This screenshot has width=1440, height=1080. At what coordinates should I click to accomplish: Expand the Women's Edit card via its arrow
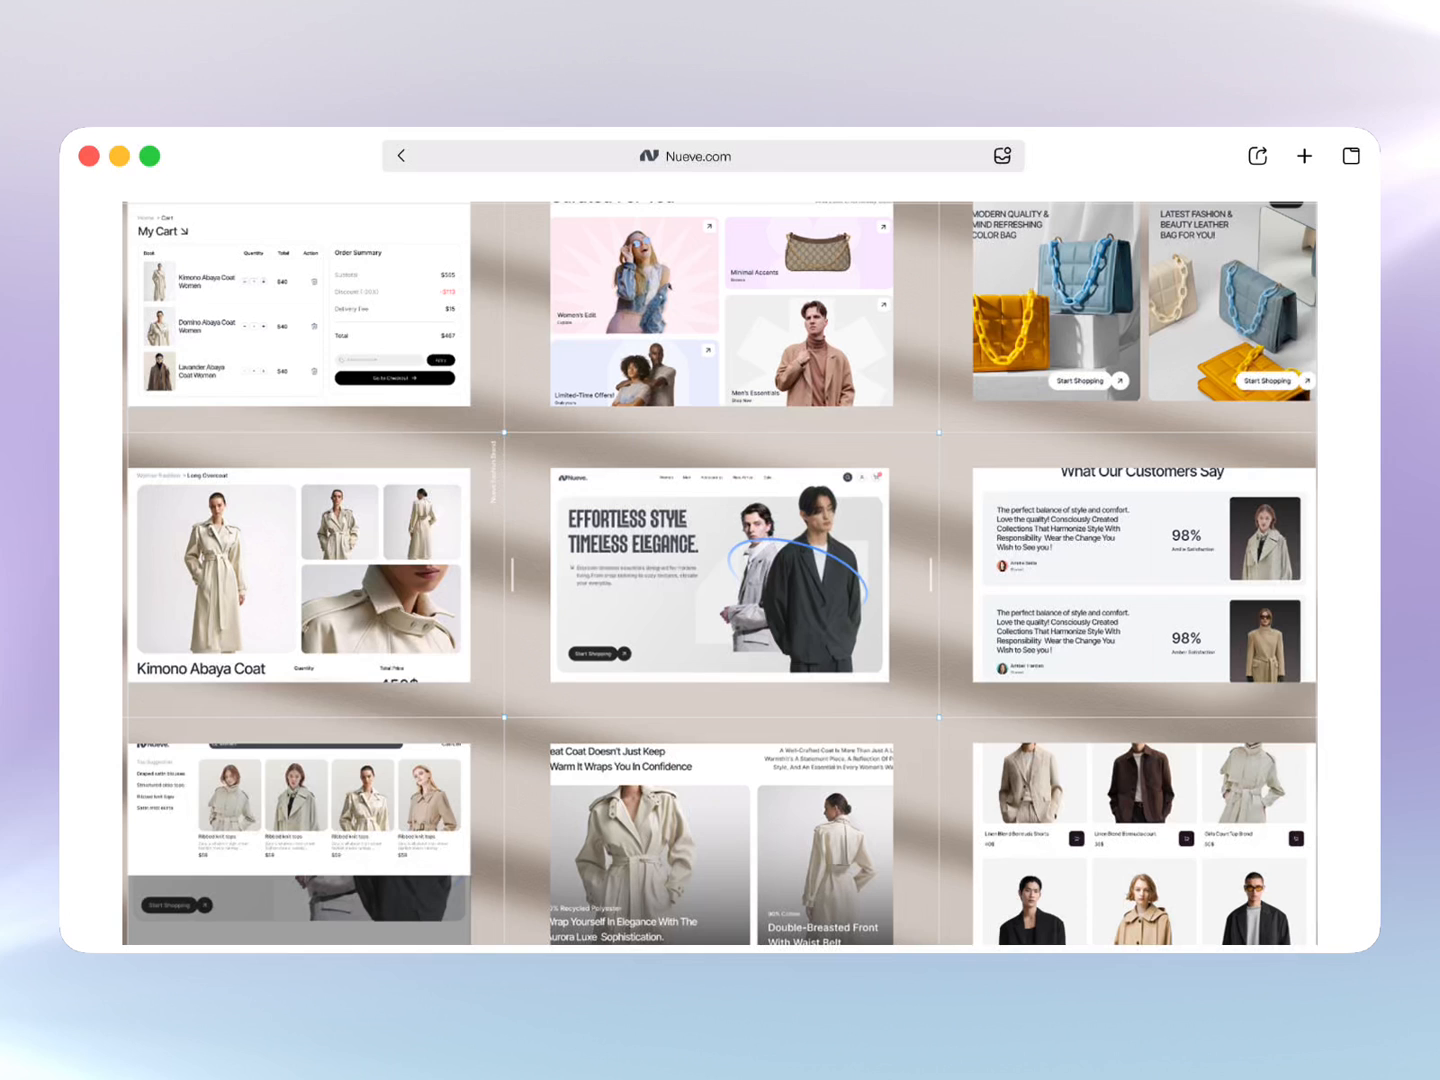[708, 226]
